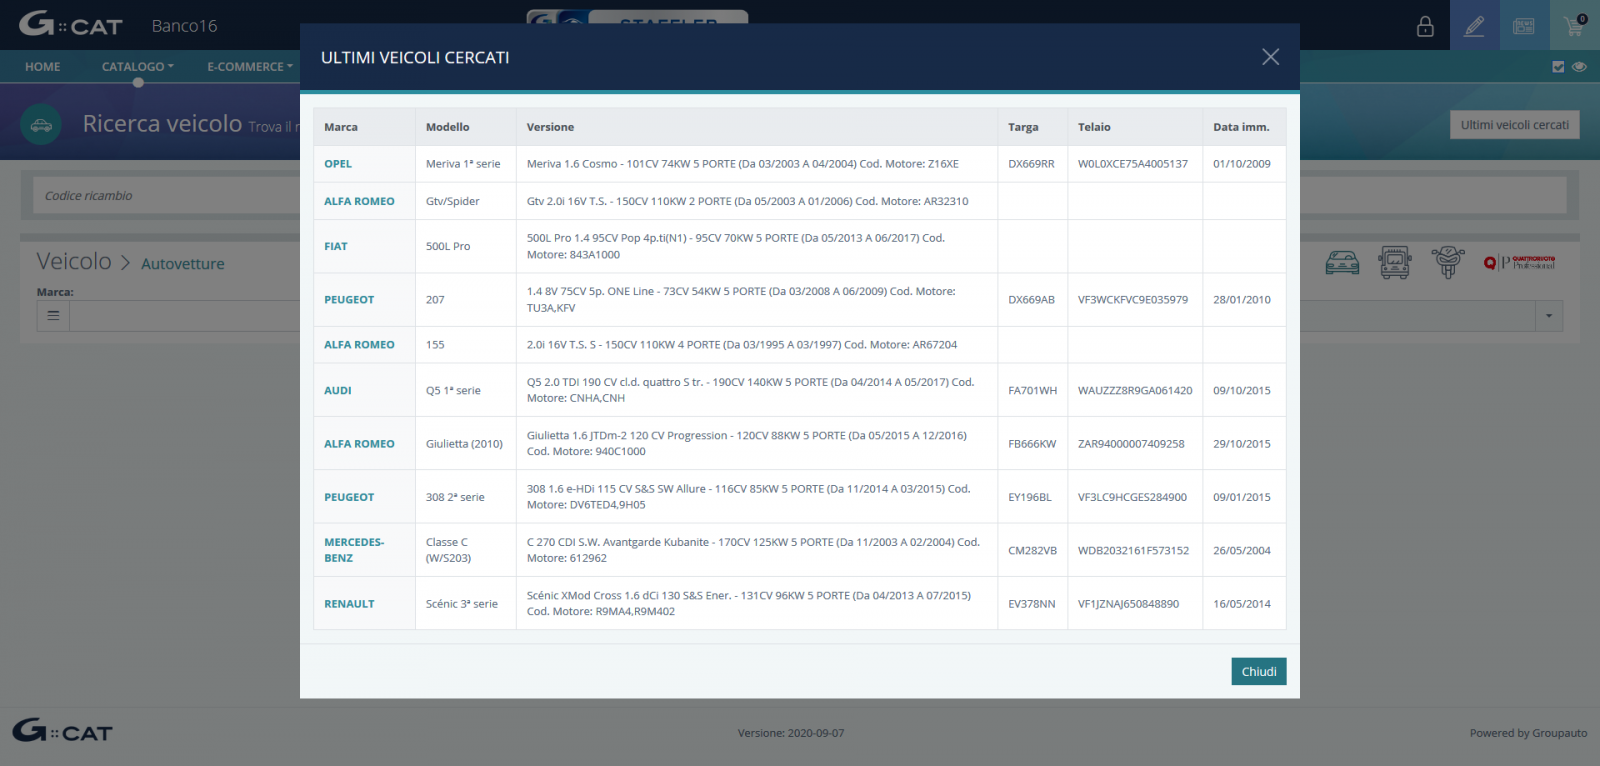This screenshot has height=766, width=1600.
Task: Select plate cell FA701WH
Action: coord(1032,391)
